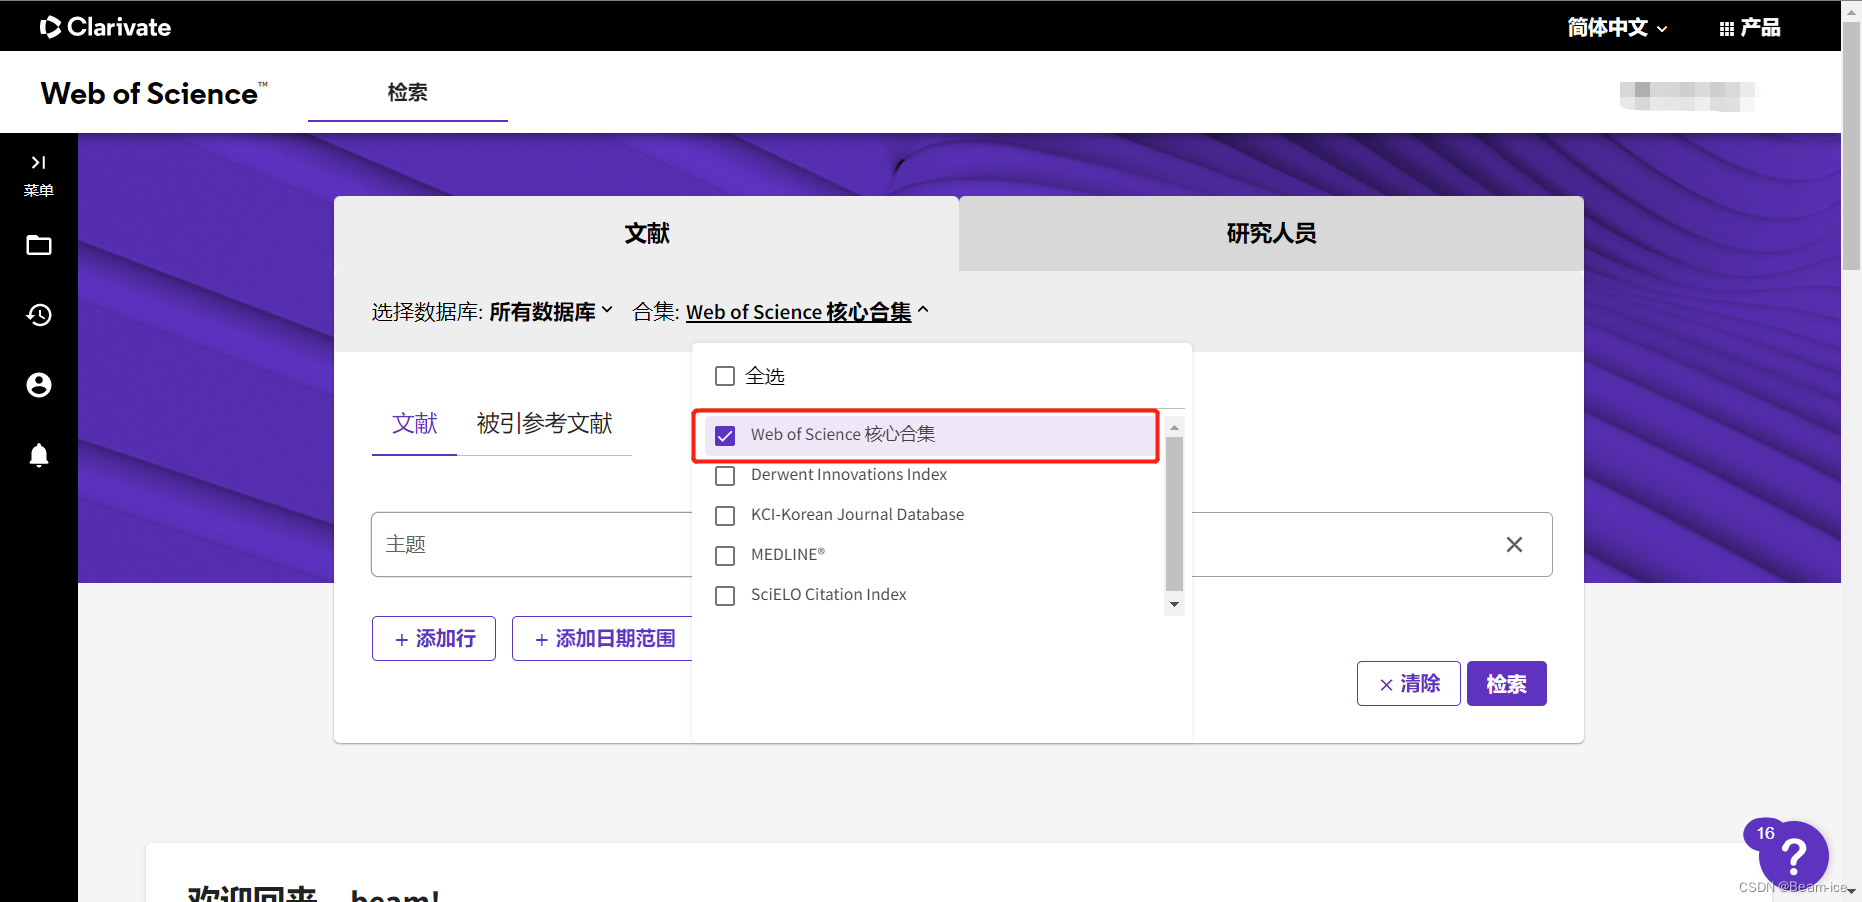Screen dimensions: 1862x902
Task: Open the help question mark bubble
Action: click(1794, 855)
